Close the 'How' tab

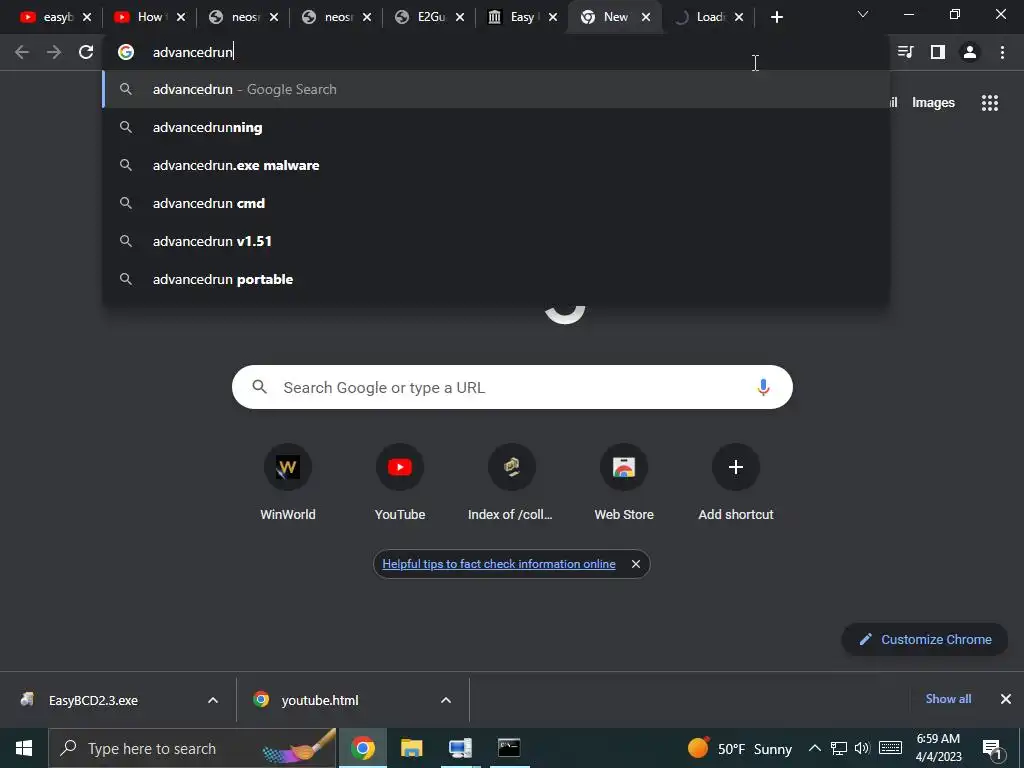(181, 17)
